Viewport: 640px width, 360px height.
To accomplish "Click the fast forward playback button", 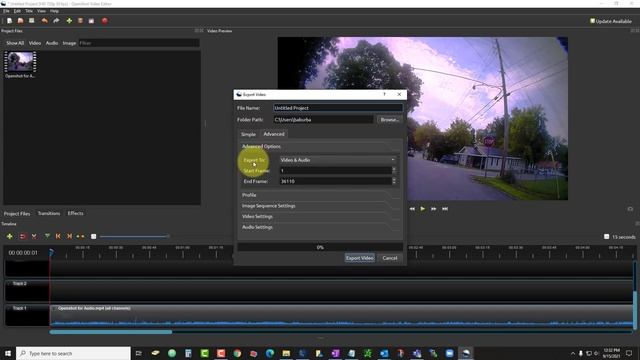I will coord(433,209).
